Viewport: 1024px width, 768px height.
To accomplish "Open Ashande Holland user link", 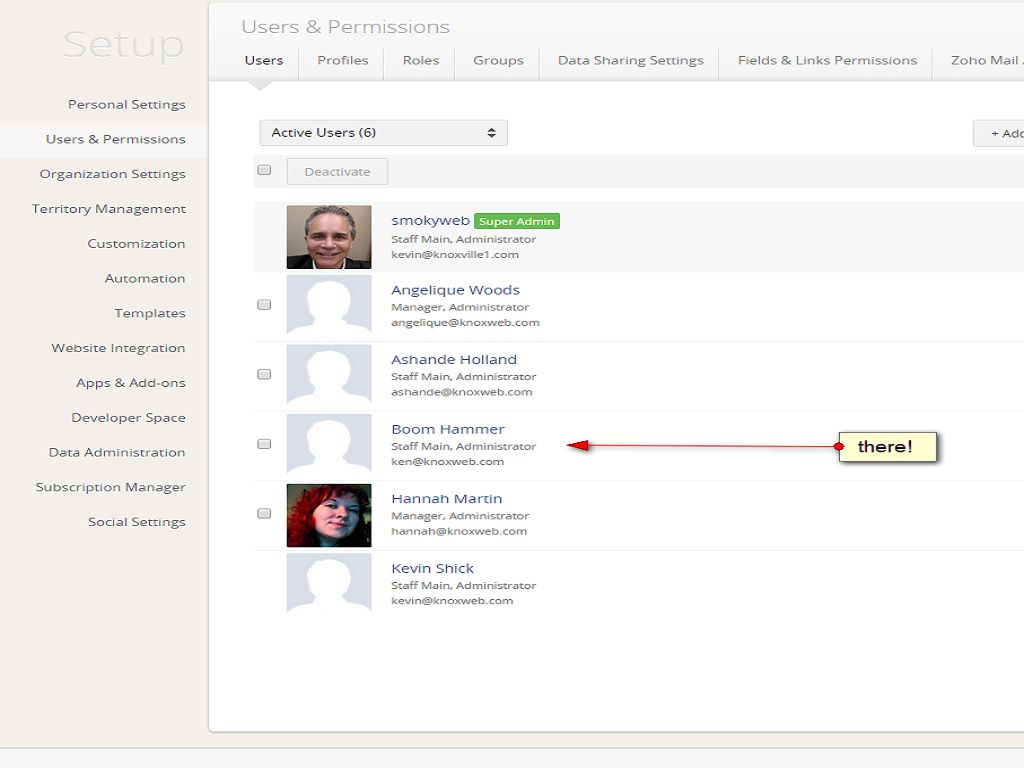I will pos(454,360).
